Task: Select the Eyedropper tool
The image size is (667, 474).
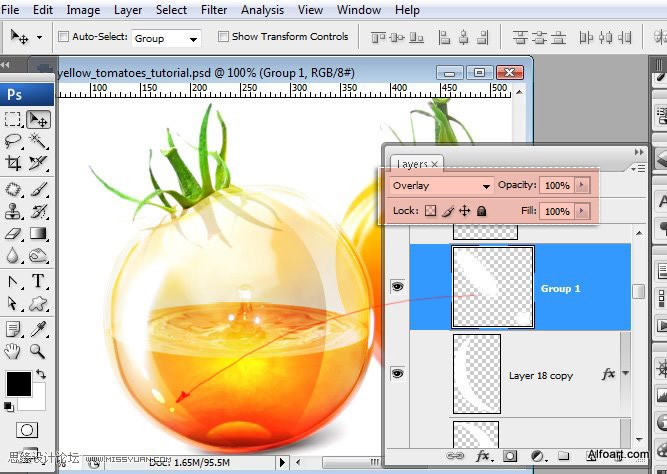Action: 38,329
